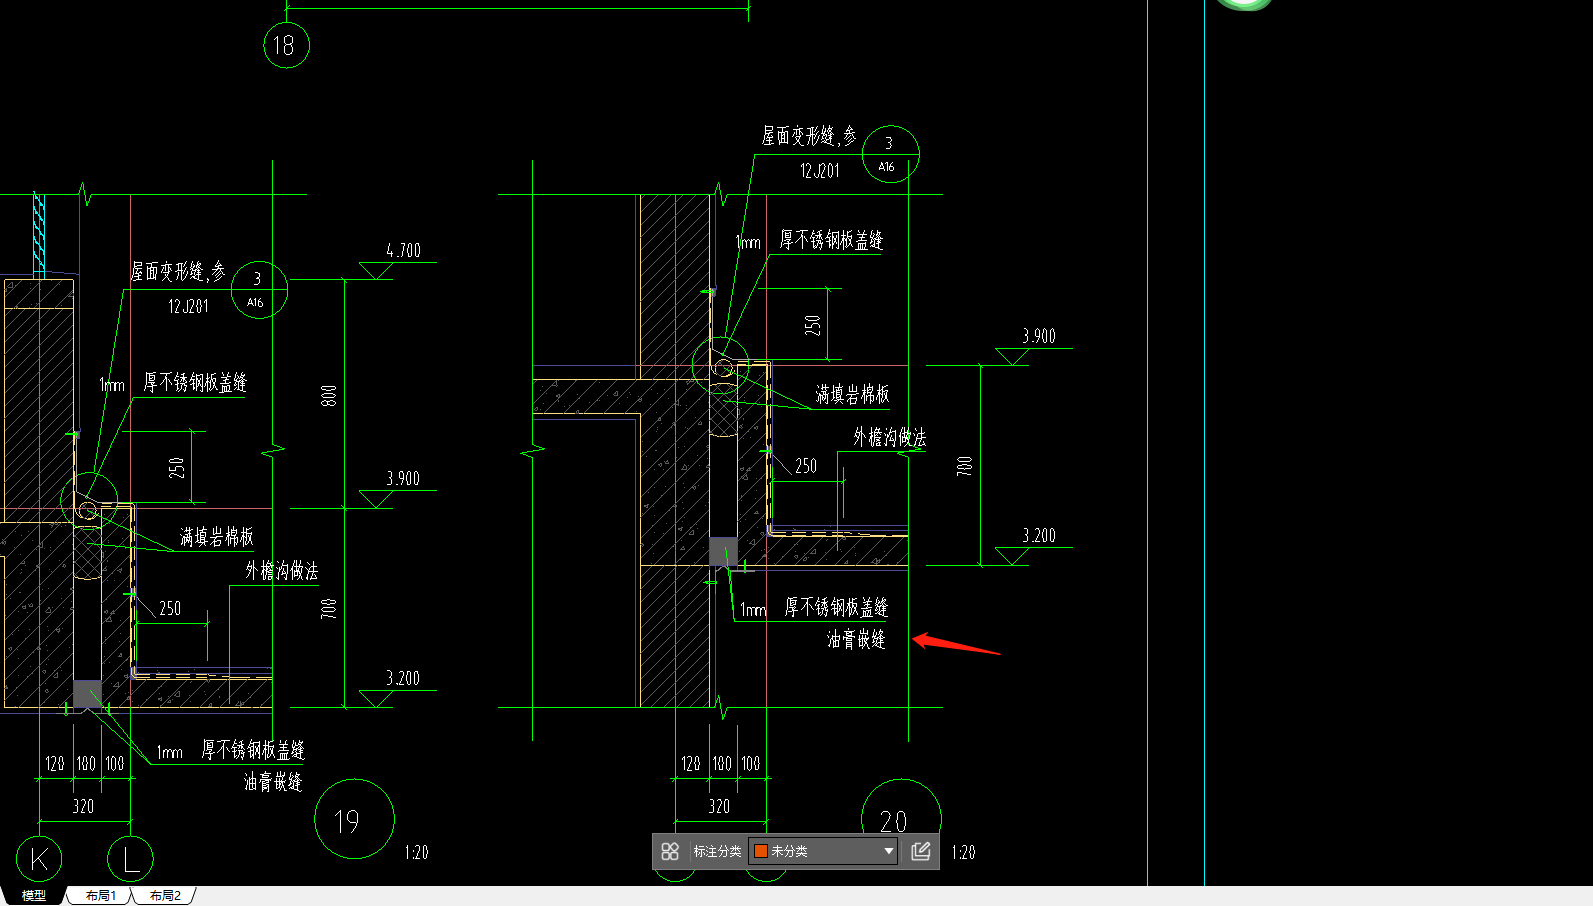The width and height of the screenshot is (1593, 906).
Task: Expand the 未分类 annotation category dropdown
Action: coord(888,851)
